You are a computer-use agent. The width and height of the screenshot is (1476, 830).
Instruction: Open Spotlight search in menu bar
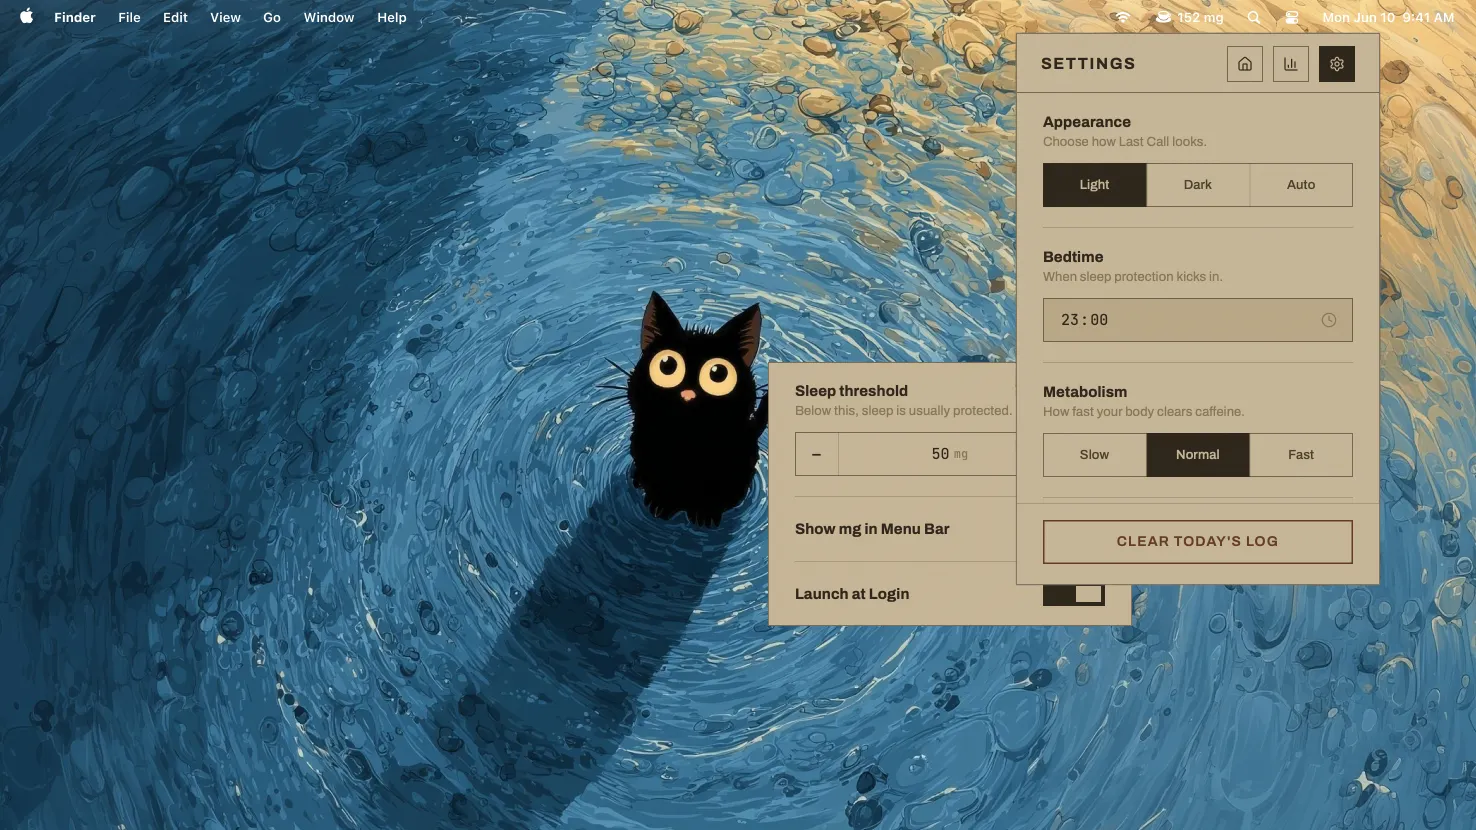(x=1254, y=17)
